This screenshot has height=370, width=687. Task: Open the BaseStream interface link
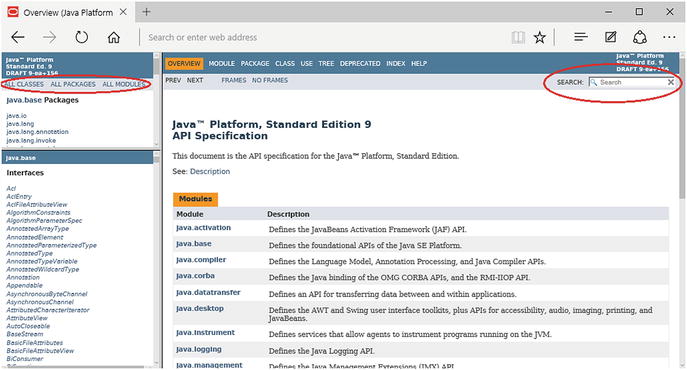point(25,334)
